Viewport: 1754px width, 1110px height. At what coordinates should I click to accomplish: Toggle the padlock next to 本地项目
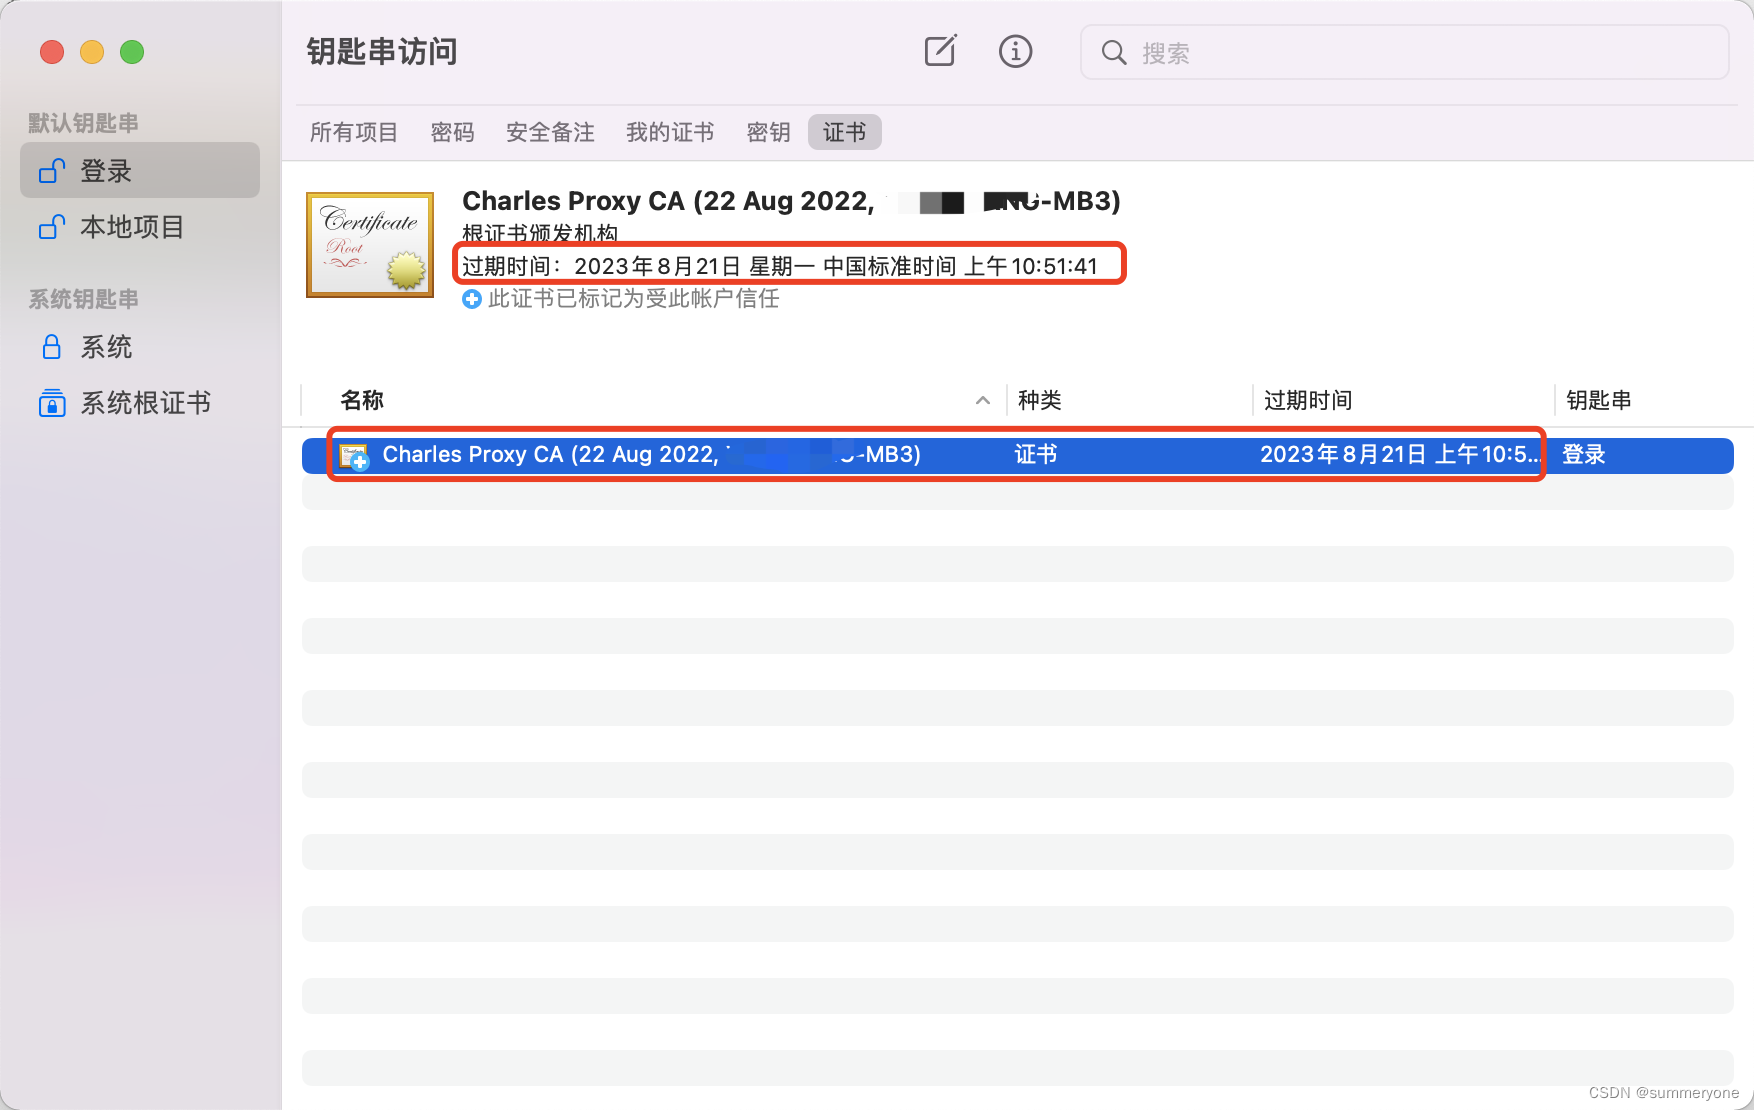click(51, 227)
